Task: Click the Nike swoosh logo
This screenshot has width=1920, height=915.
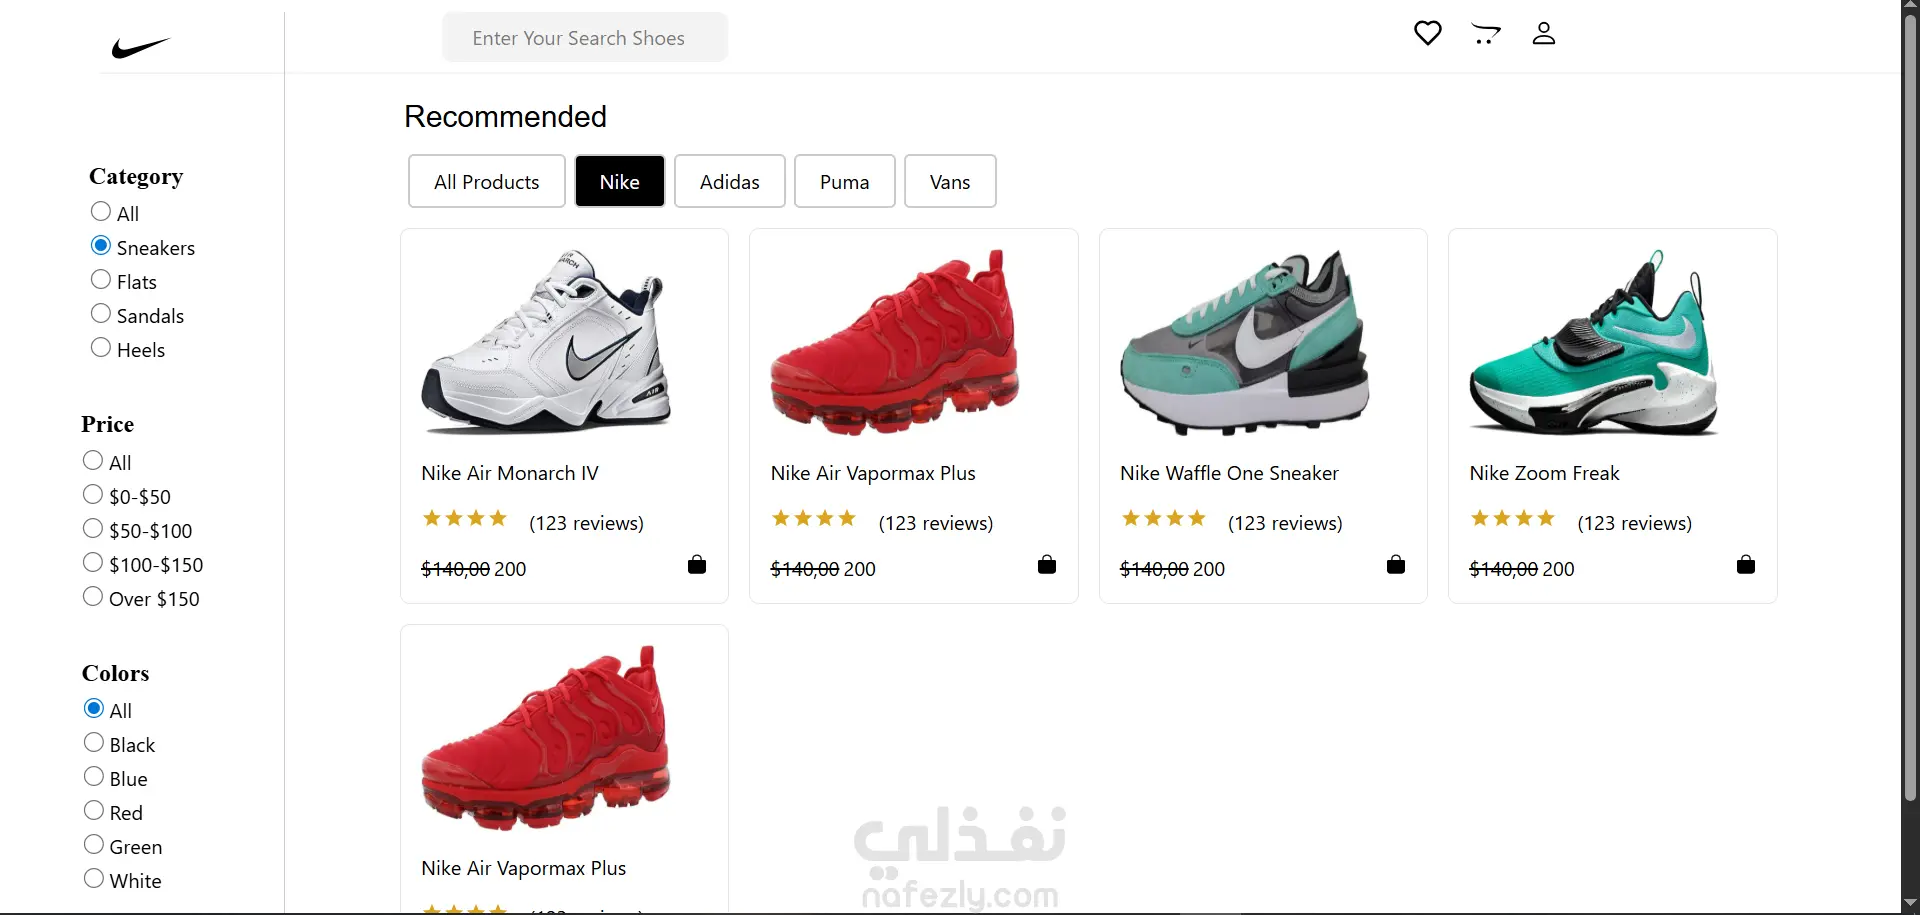Action: pyautogui.click(x=141, y=47)
